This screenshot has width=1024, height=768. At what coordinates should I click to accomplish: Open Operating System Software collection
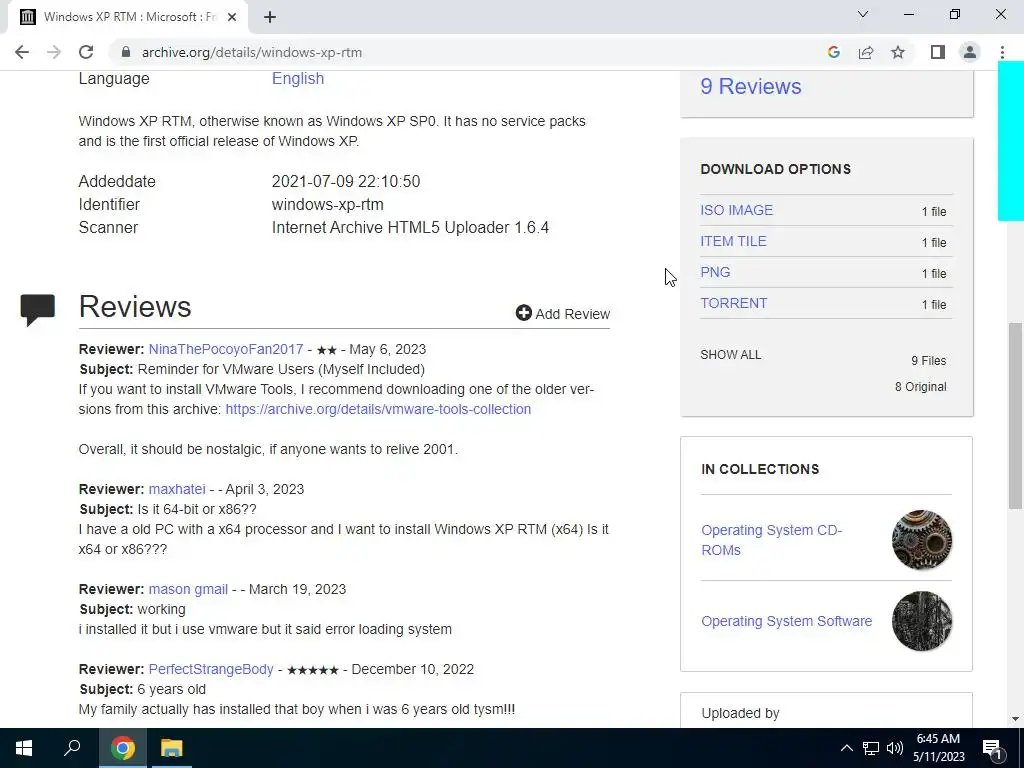tap(786, 621)
